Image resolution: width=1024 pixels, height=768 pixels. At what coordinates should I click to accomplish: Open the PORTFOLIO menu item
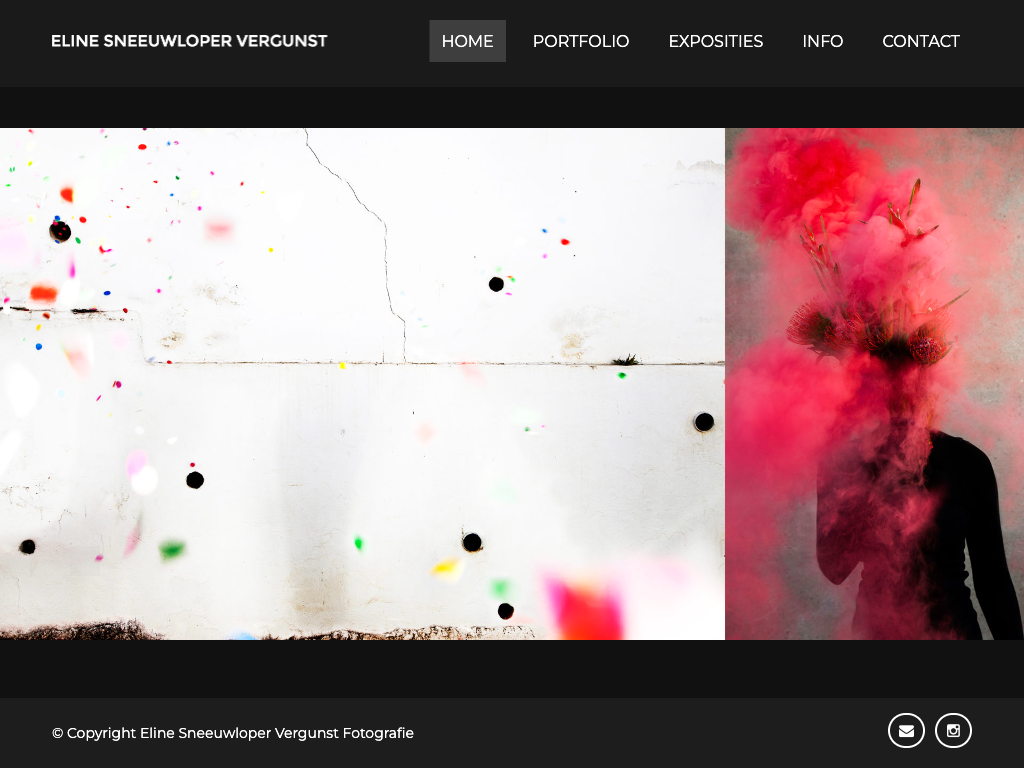tap(581, 41)
